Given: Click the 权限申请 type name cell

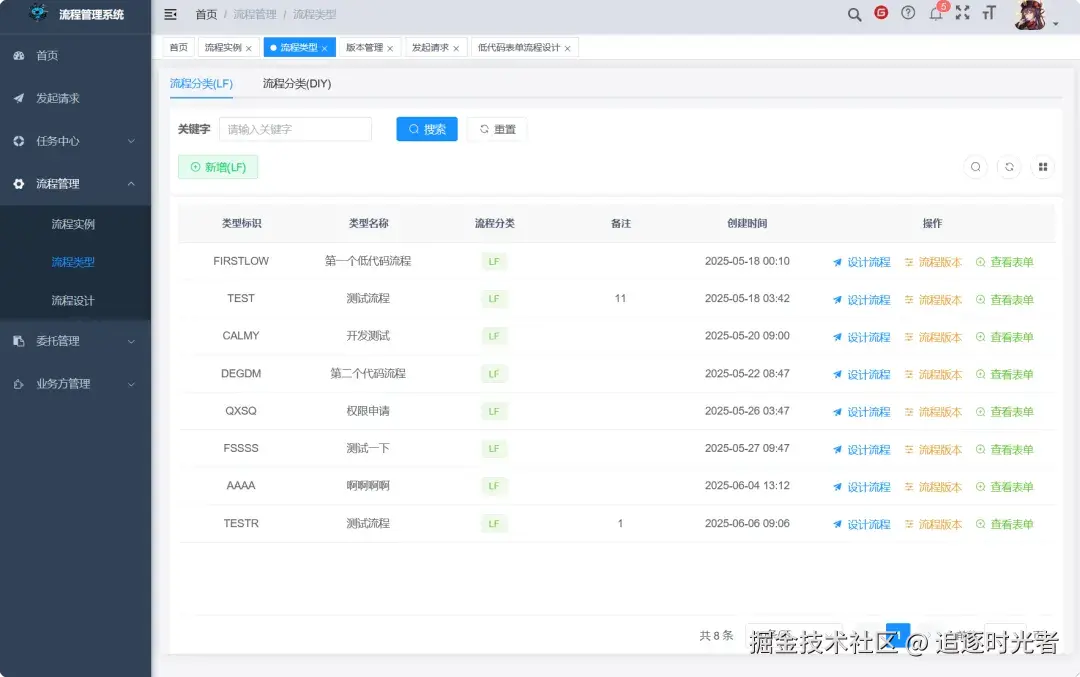Looking at the screenshot, I should point(368,410).
